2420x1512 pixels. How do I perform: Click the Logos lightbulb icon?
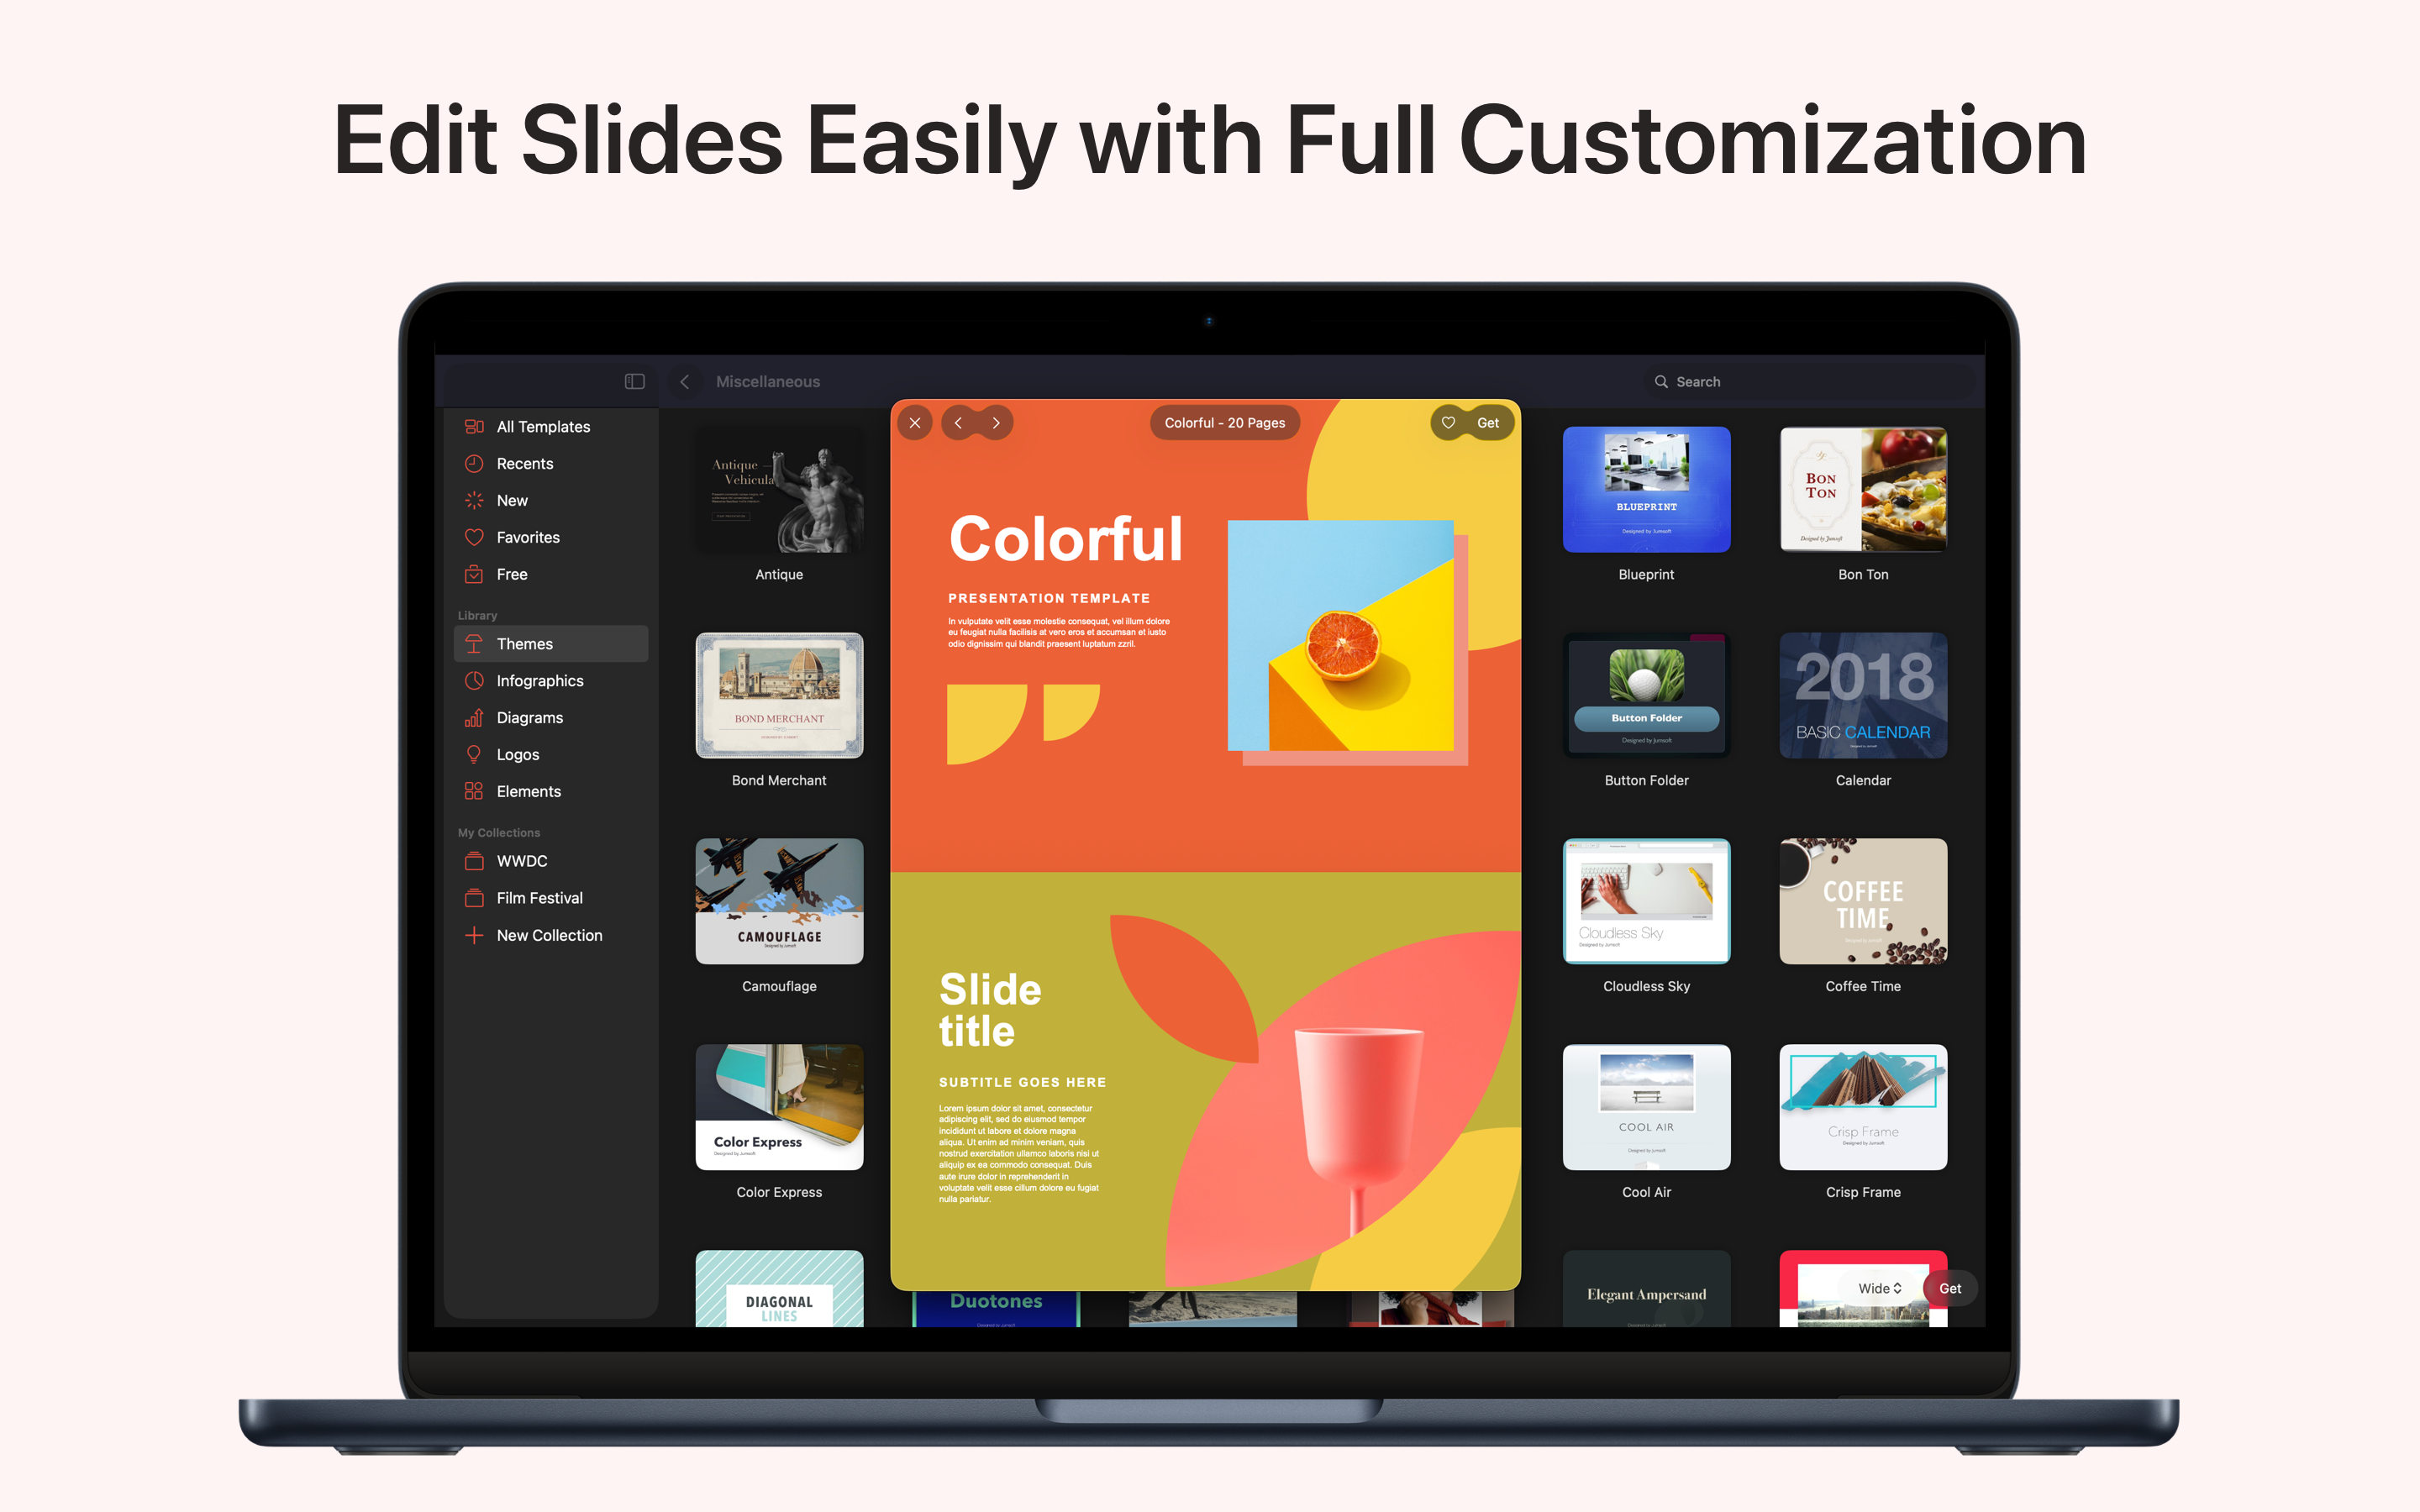click(474, 755)
